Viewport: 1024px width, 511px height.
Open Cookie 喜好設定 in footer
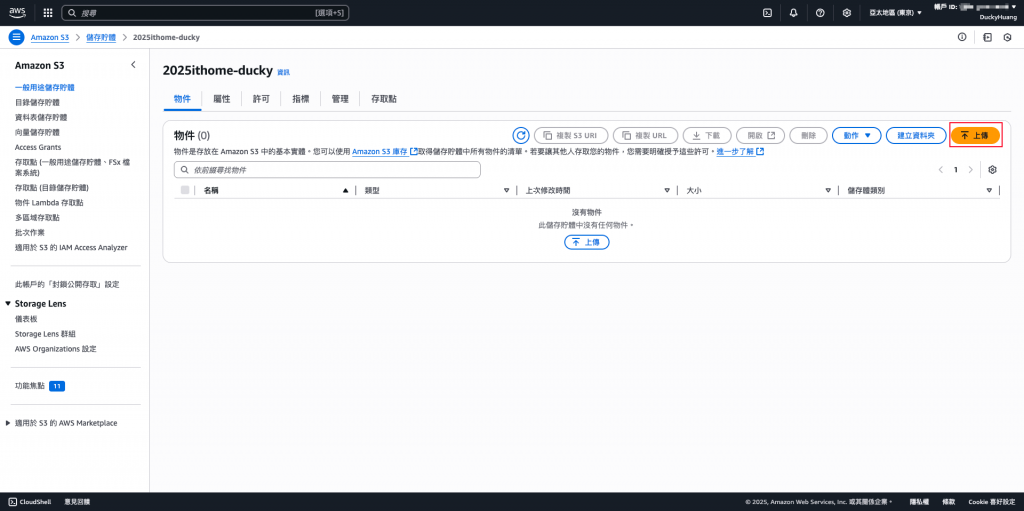pyautogui.click(x=992, y=502)
